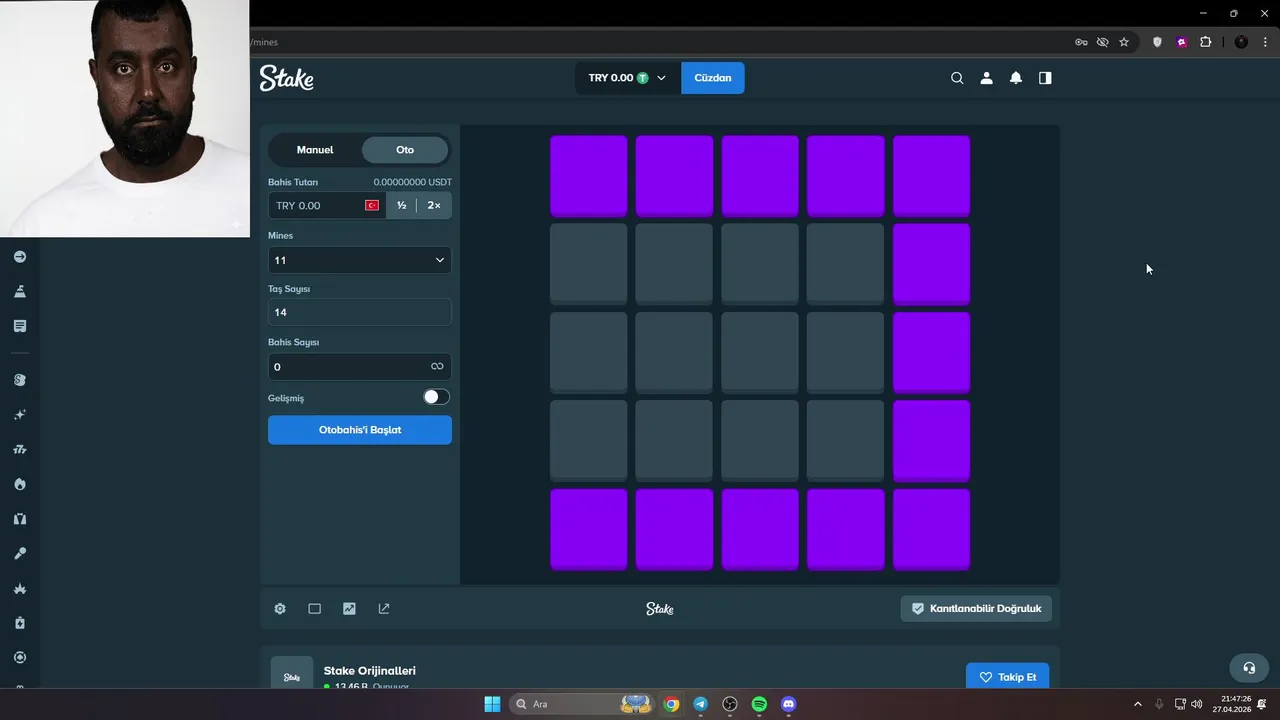This screenshot has height=720, width=1280.
Task: Toggle the top-right purple tile
Action: pos(931,176)
